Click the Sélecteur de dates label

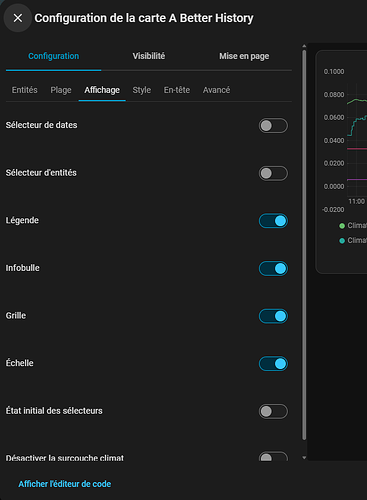[41, 125]
